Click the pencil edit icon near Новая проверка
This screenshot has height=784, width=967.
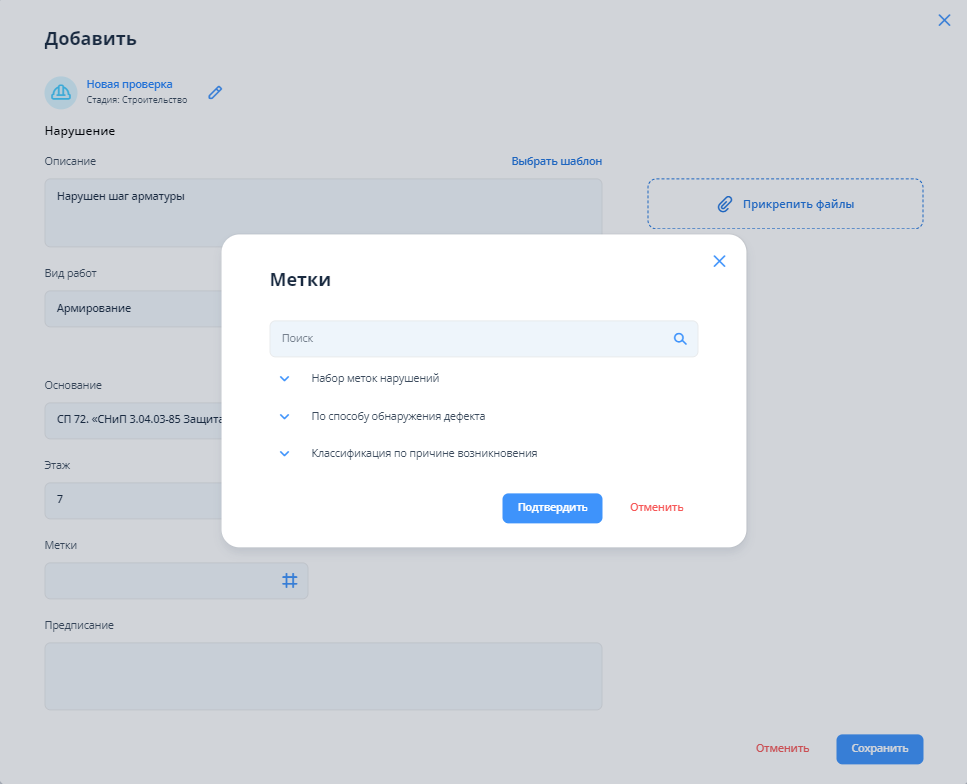(x=215, y=92)
